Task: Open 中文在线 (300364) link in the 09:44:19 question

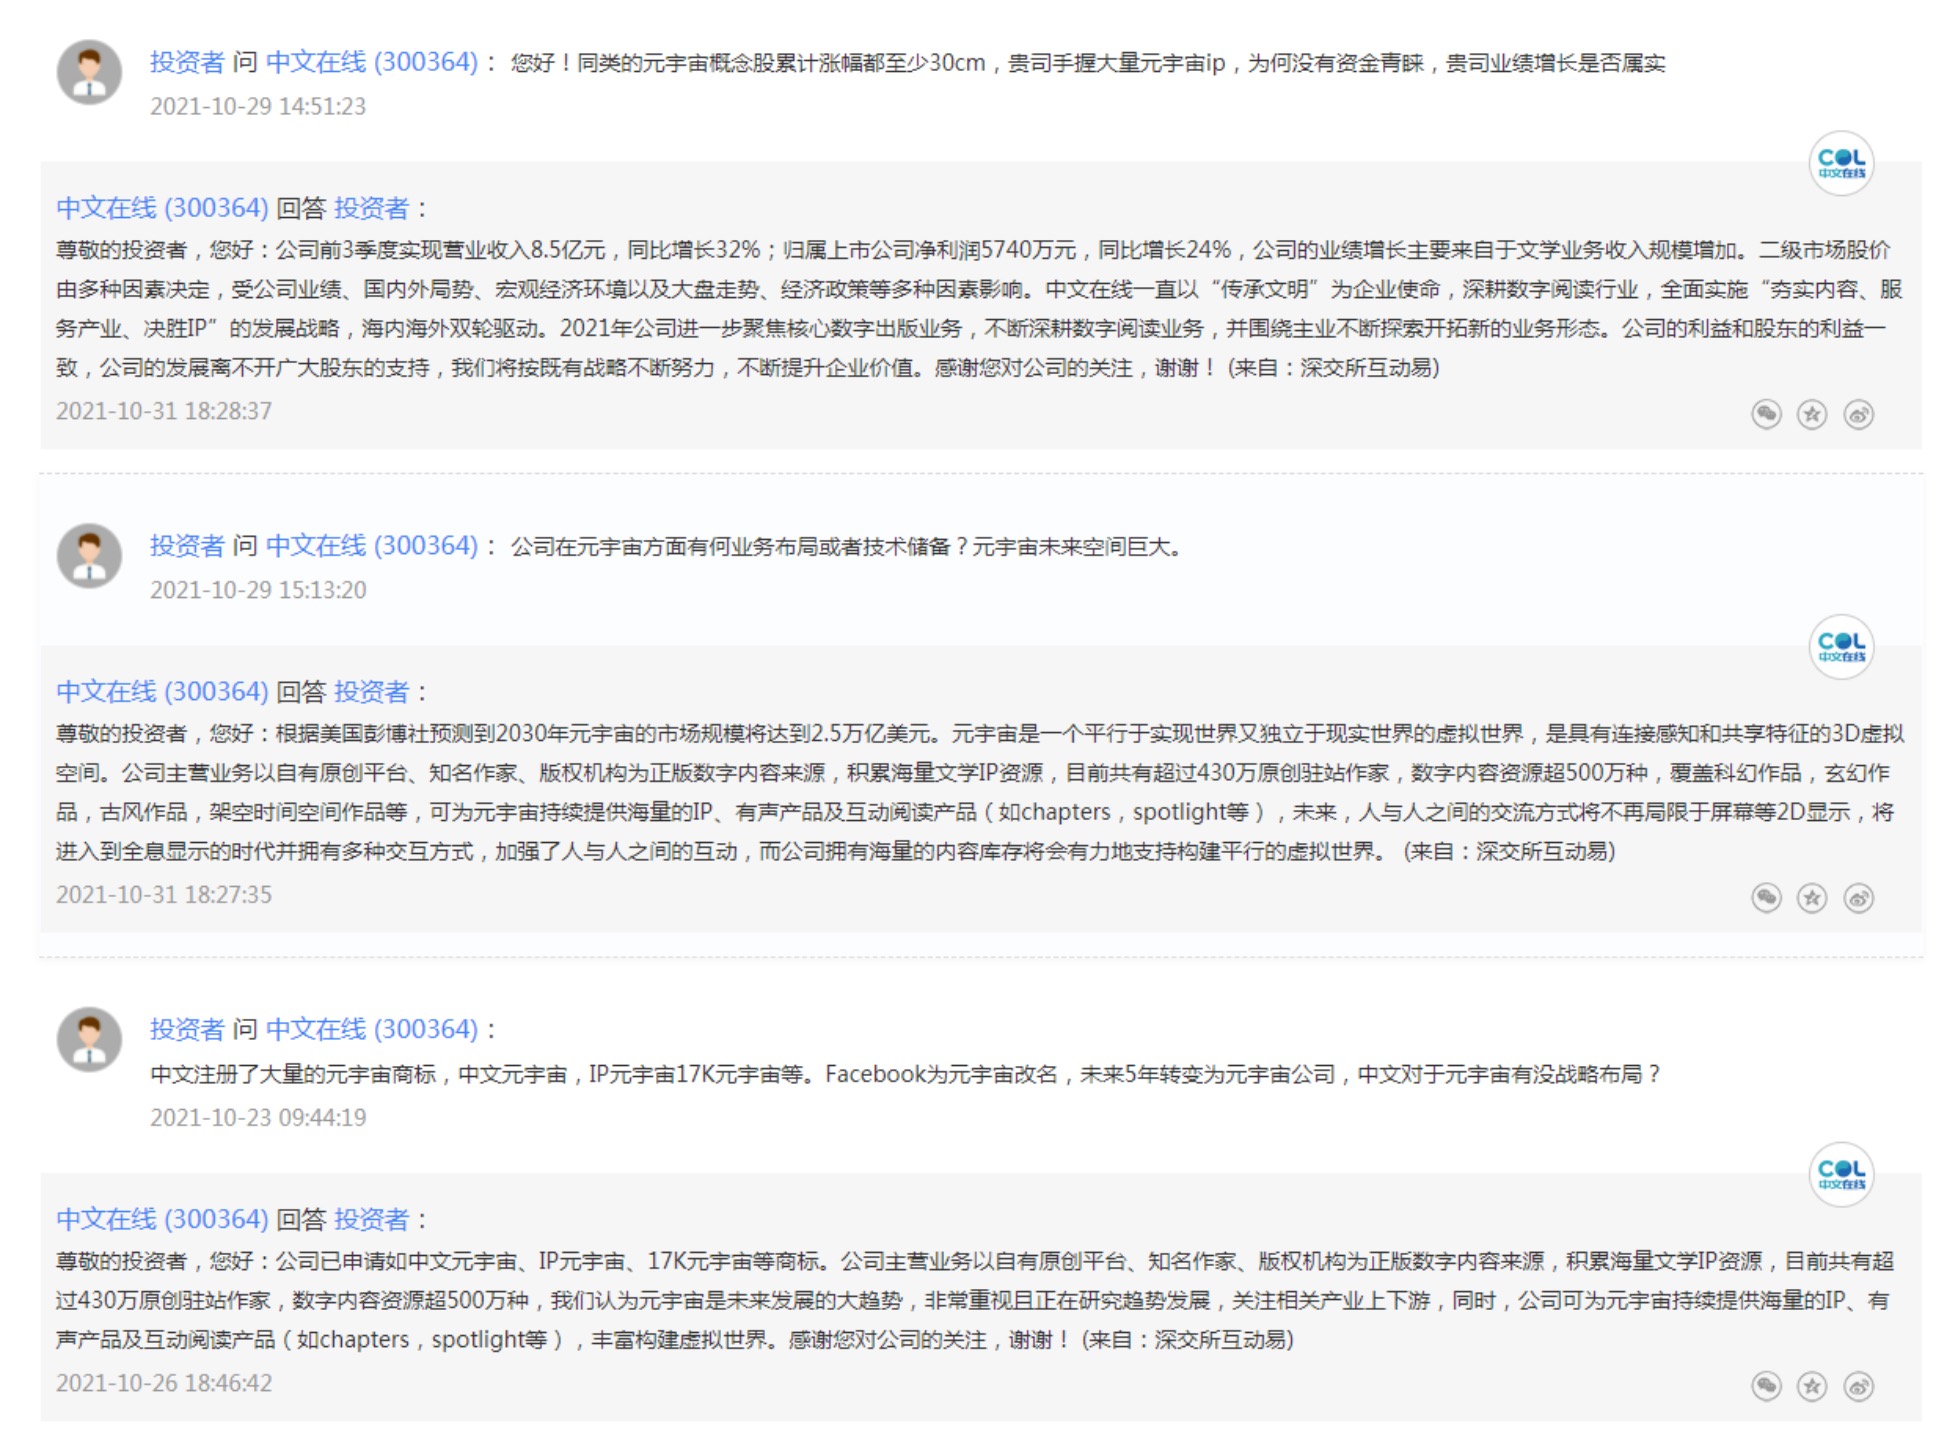Action: (372, 1029)
